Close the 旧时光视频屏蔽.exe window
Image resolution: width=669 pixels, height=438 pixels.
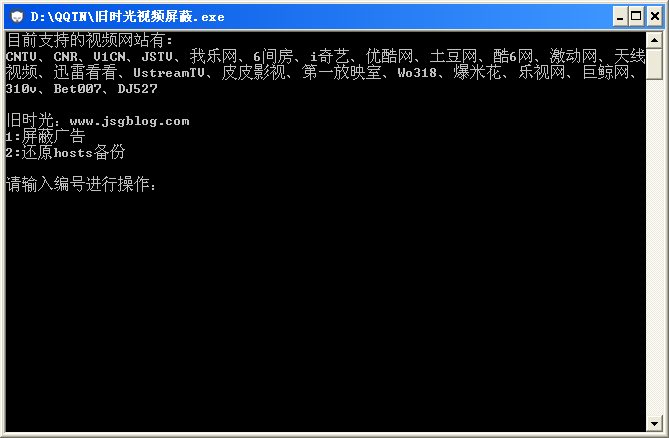pyautogui.click(x=654, y=17)
